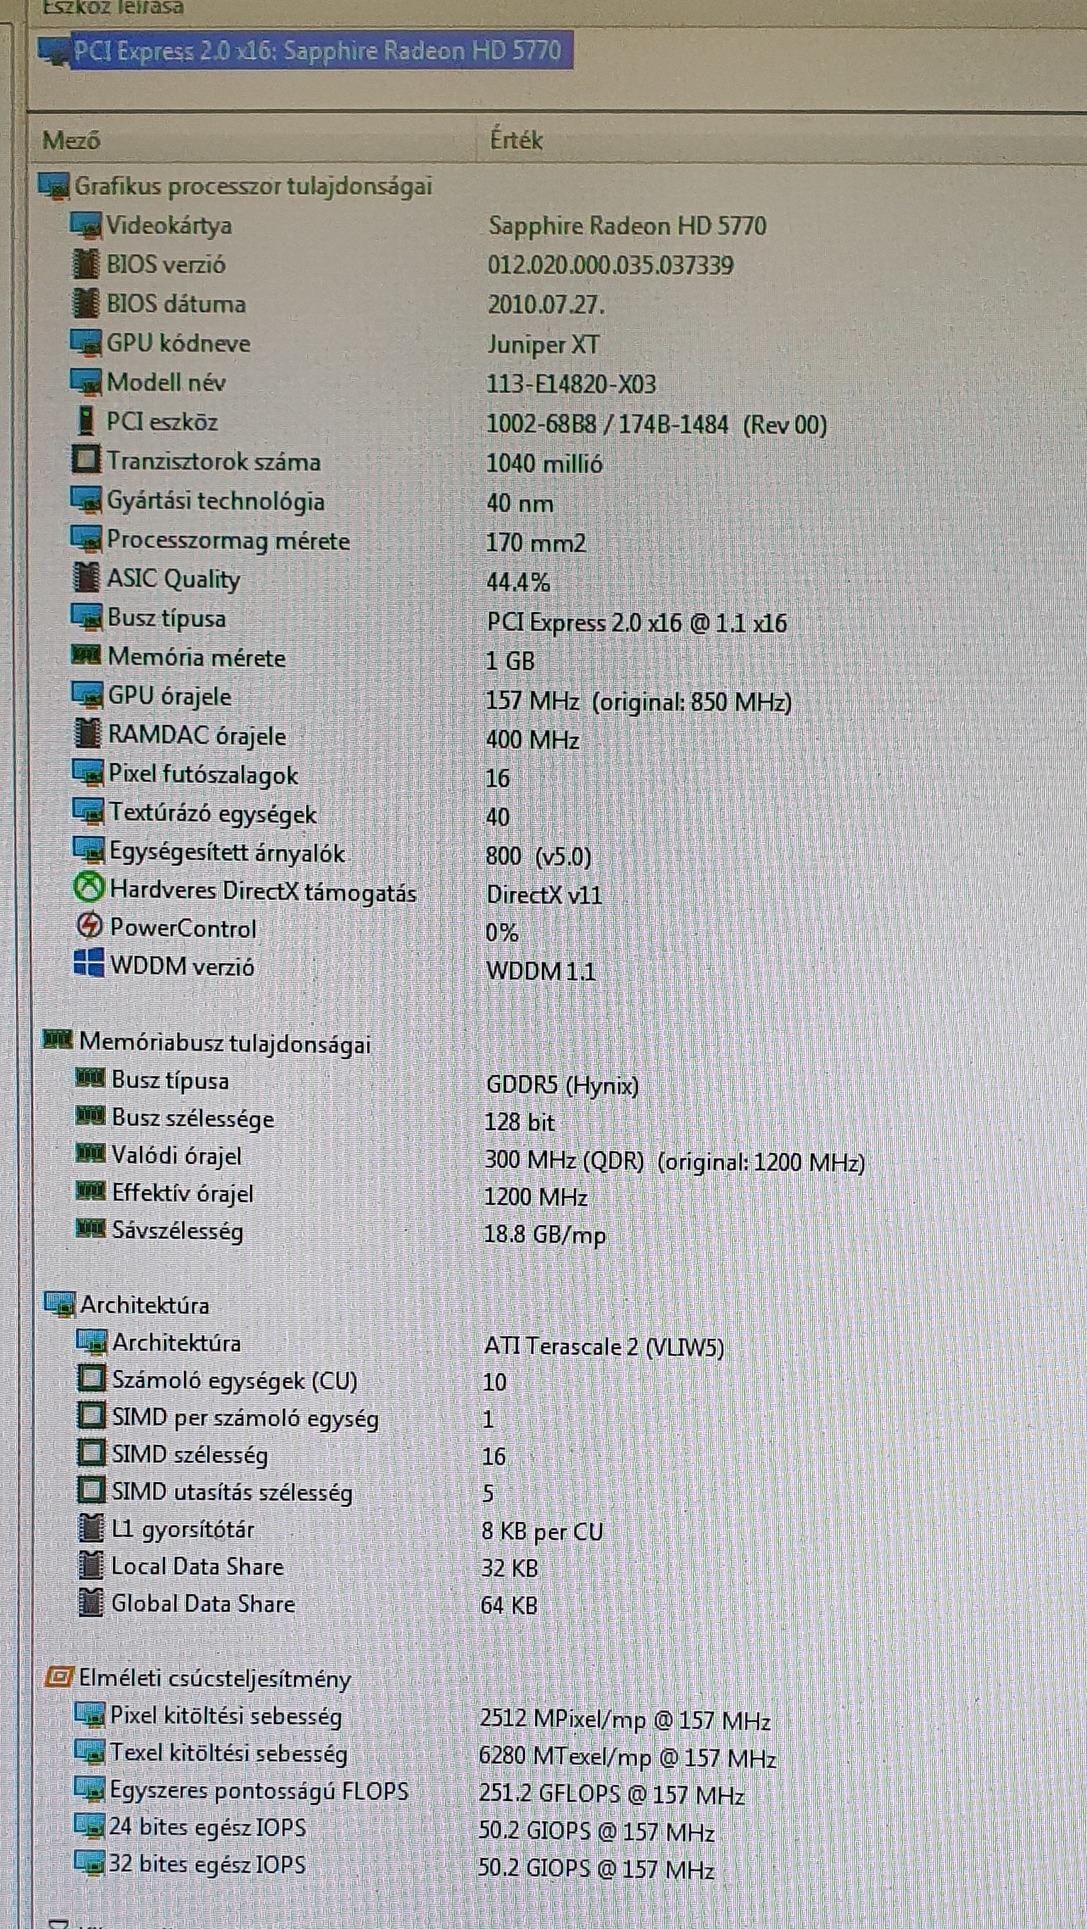This screenshot has width=1087, height=1929.
Task: Click the icon beside Gyártási technológia
Action: [x=86, y=500]
